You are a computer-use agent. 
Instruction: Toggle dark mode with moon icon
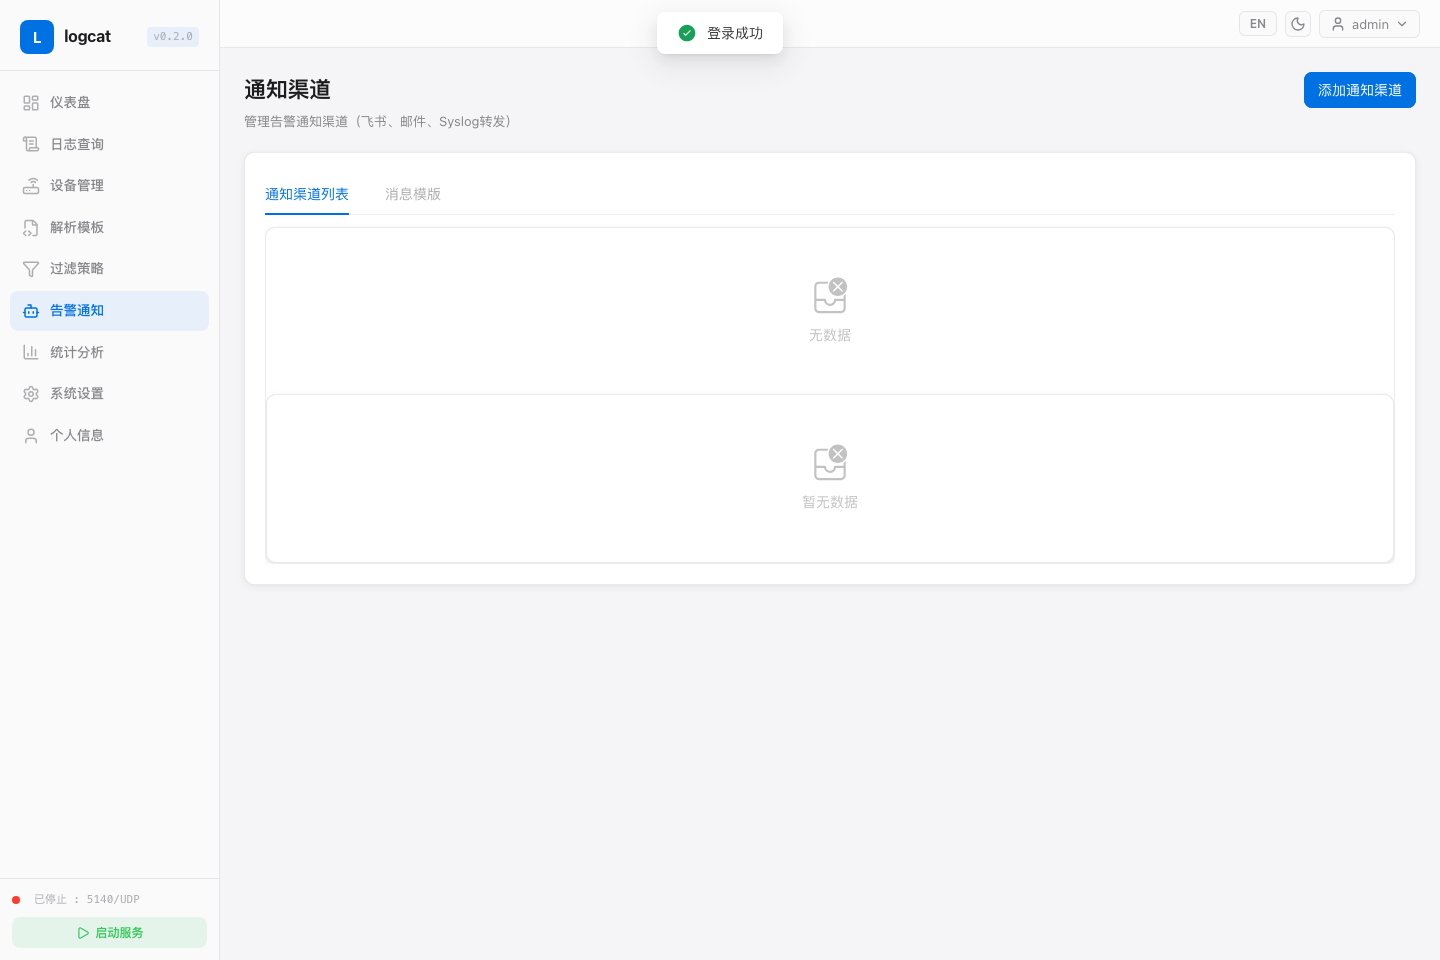coord(1298,24)
